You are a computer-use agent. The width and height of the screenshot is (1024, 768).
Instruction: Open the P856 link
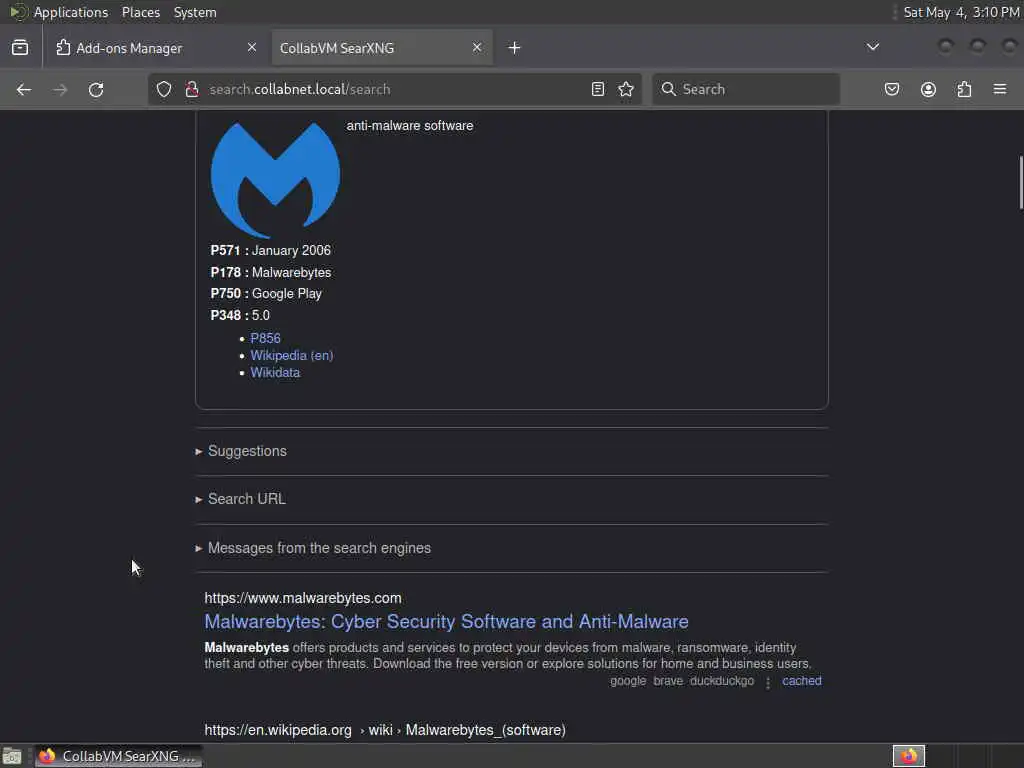pos(265,338)
